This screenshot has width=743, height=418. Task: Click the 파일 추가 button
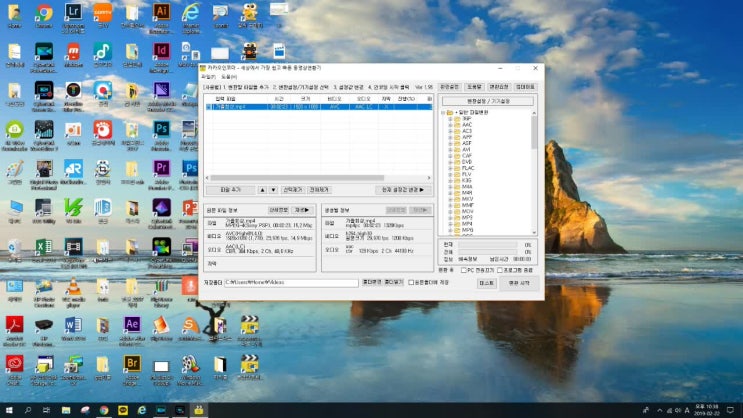coord(229,189)
